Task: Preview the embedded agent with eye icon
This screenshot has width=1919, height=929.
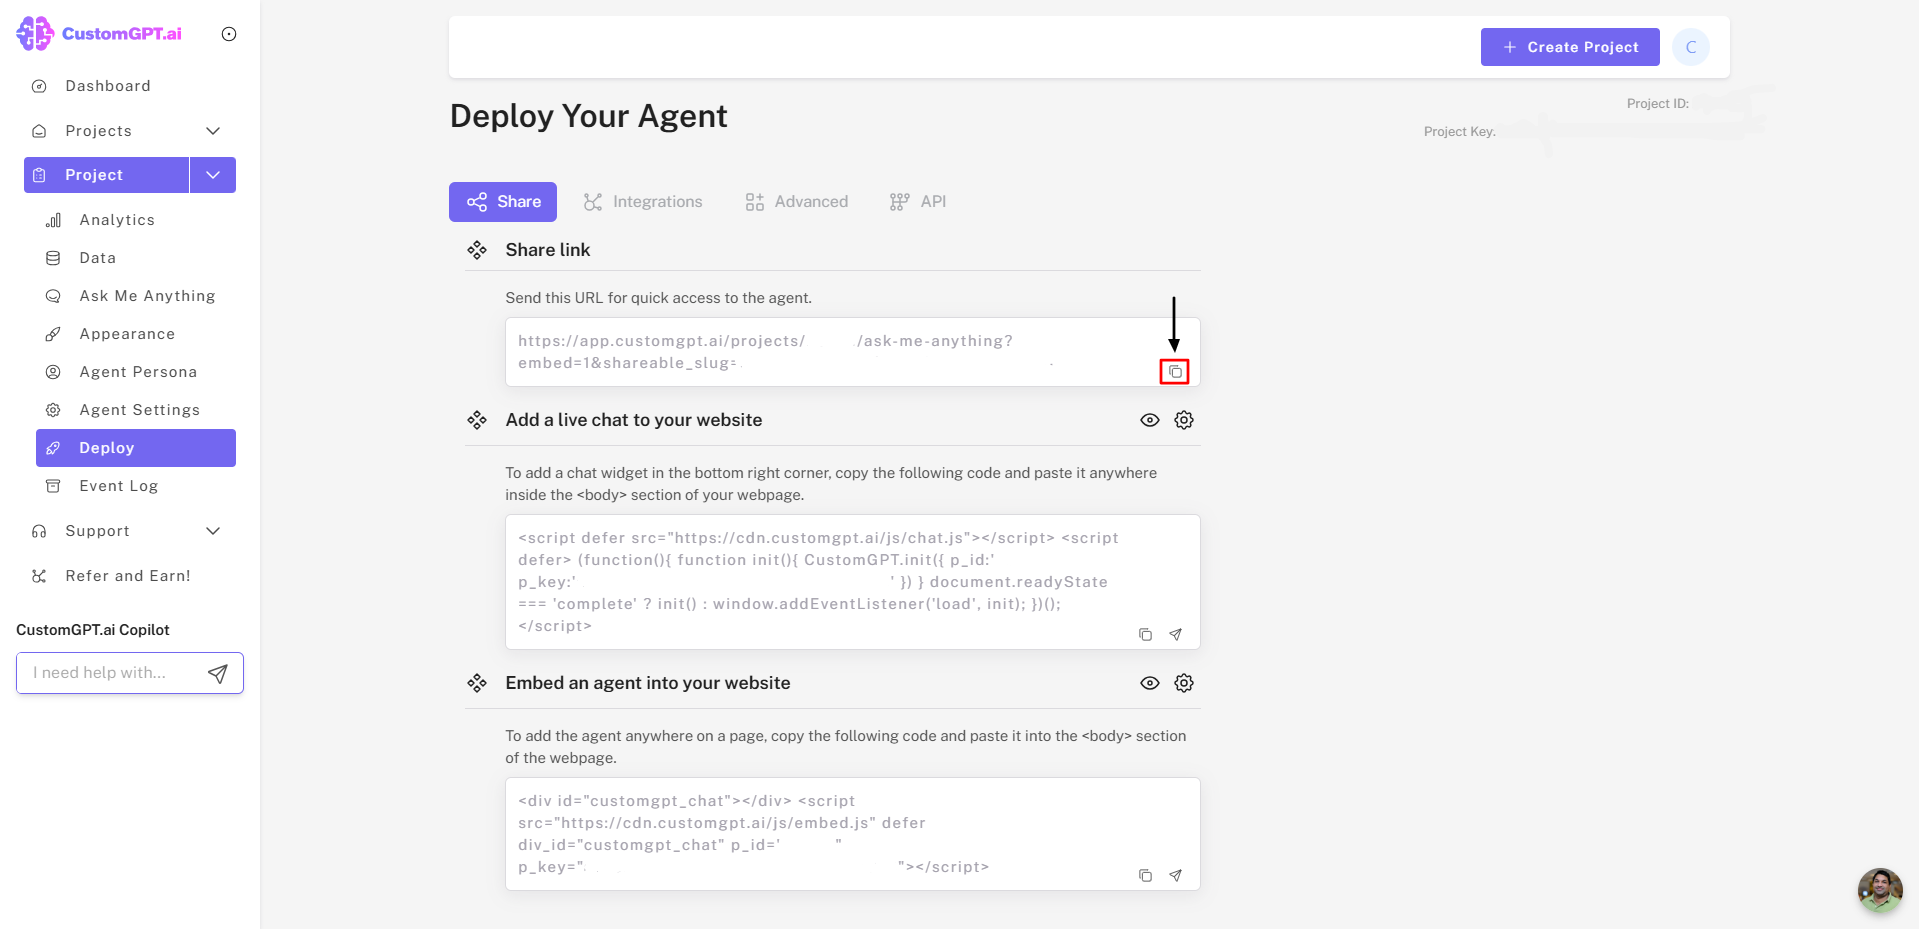Action: pyautogui.click(x=1150, y=683)
